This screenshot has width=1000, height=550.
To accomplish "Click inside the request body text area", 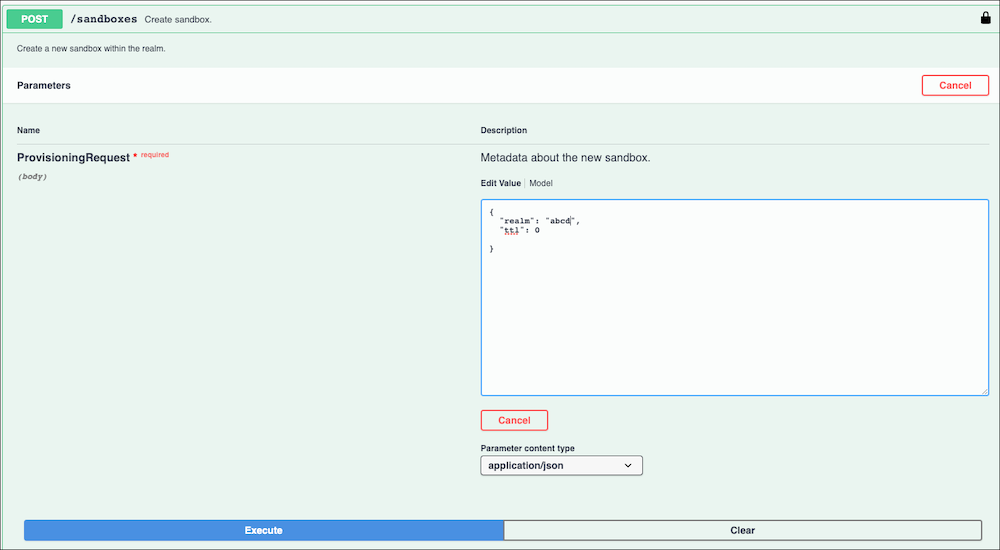I will point(735,297).
